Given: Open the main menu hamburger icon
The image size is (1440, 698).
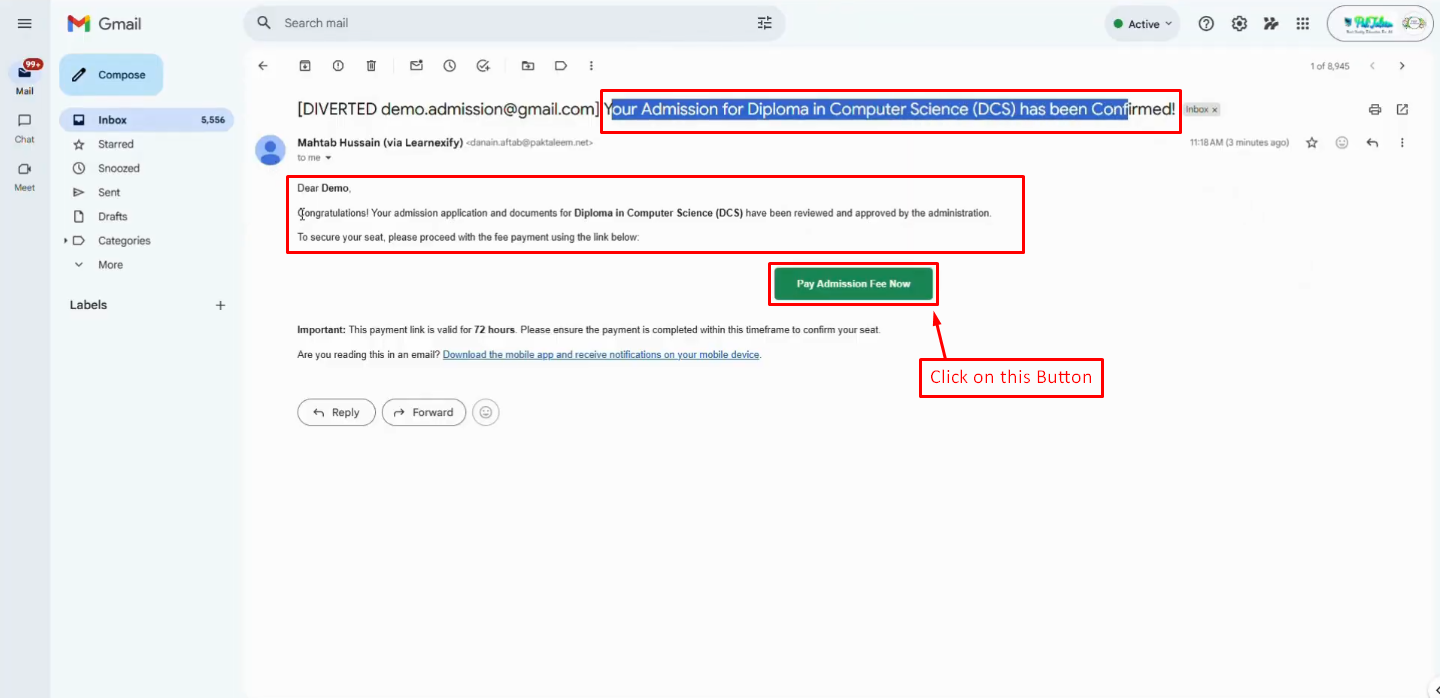Looking at the screenshot, I should tap(25, 23).
